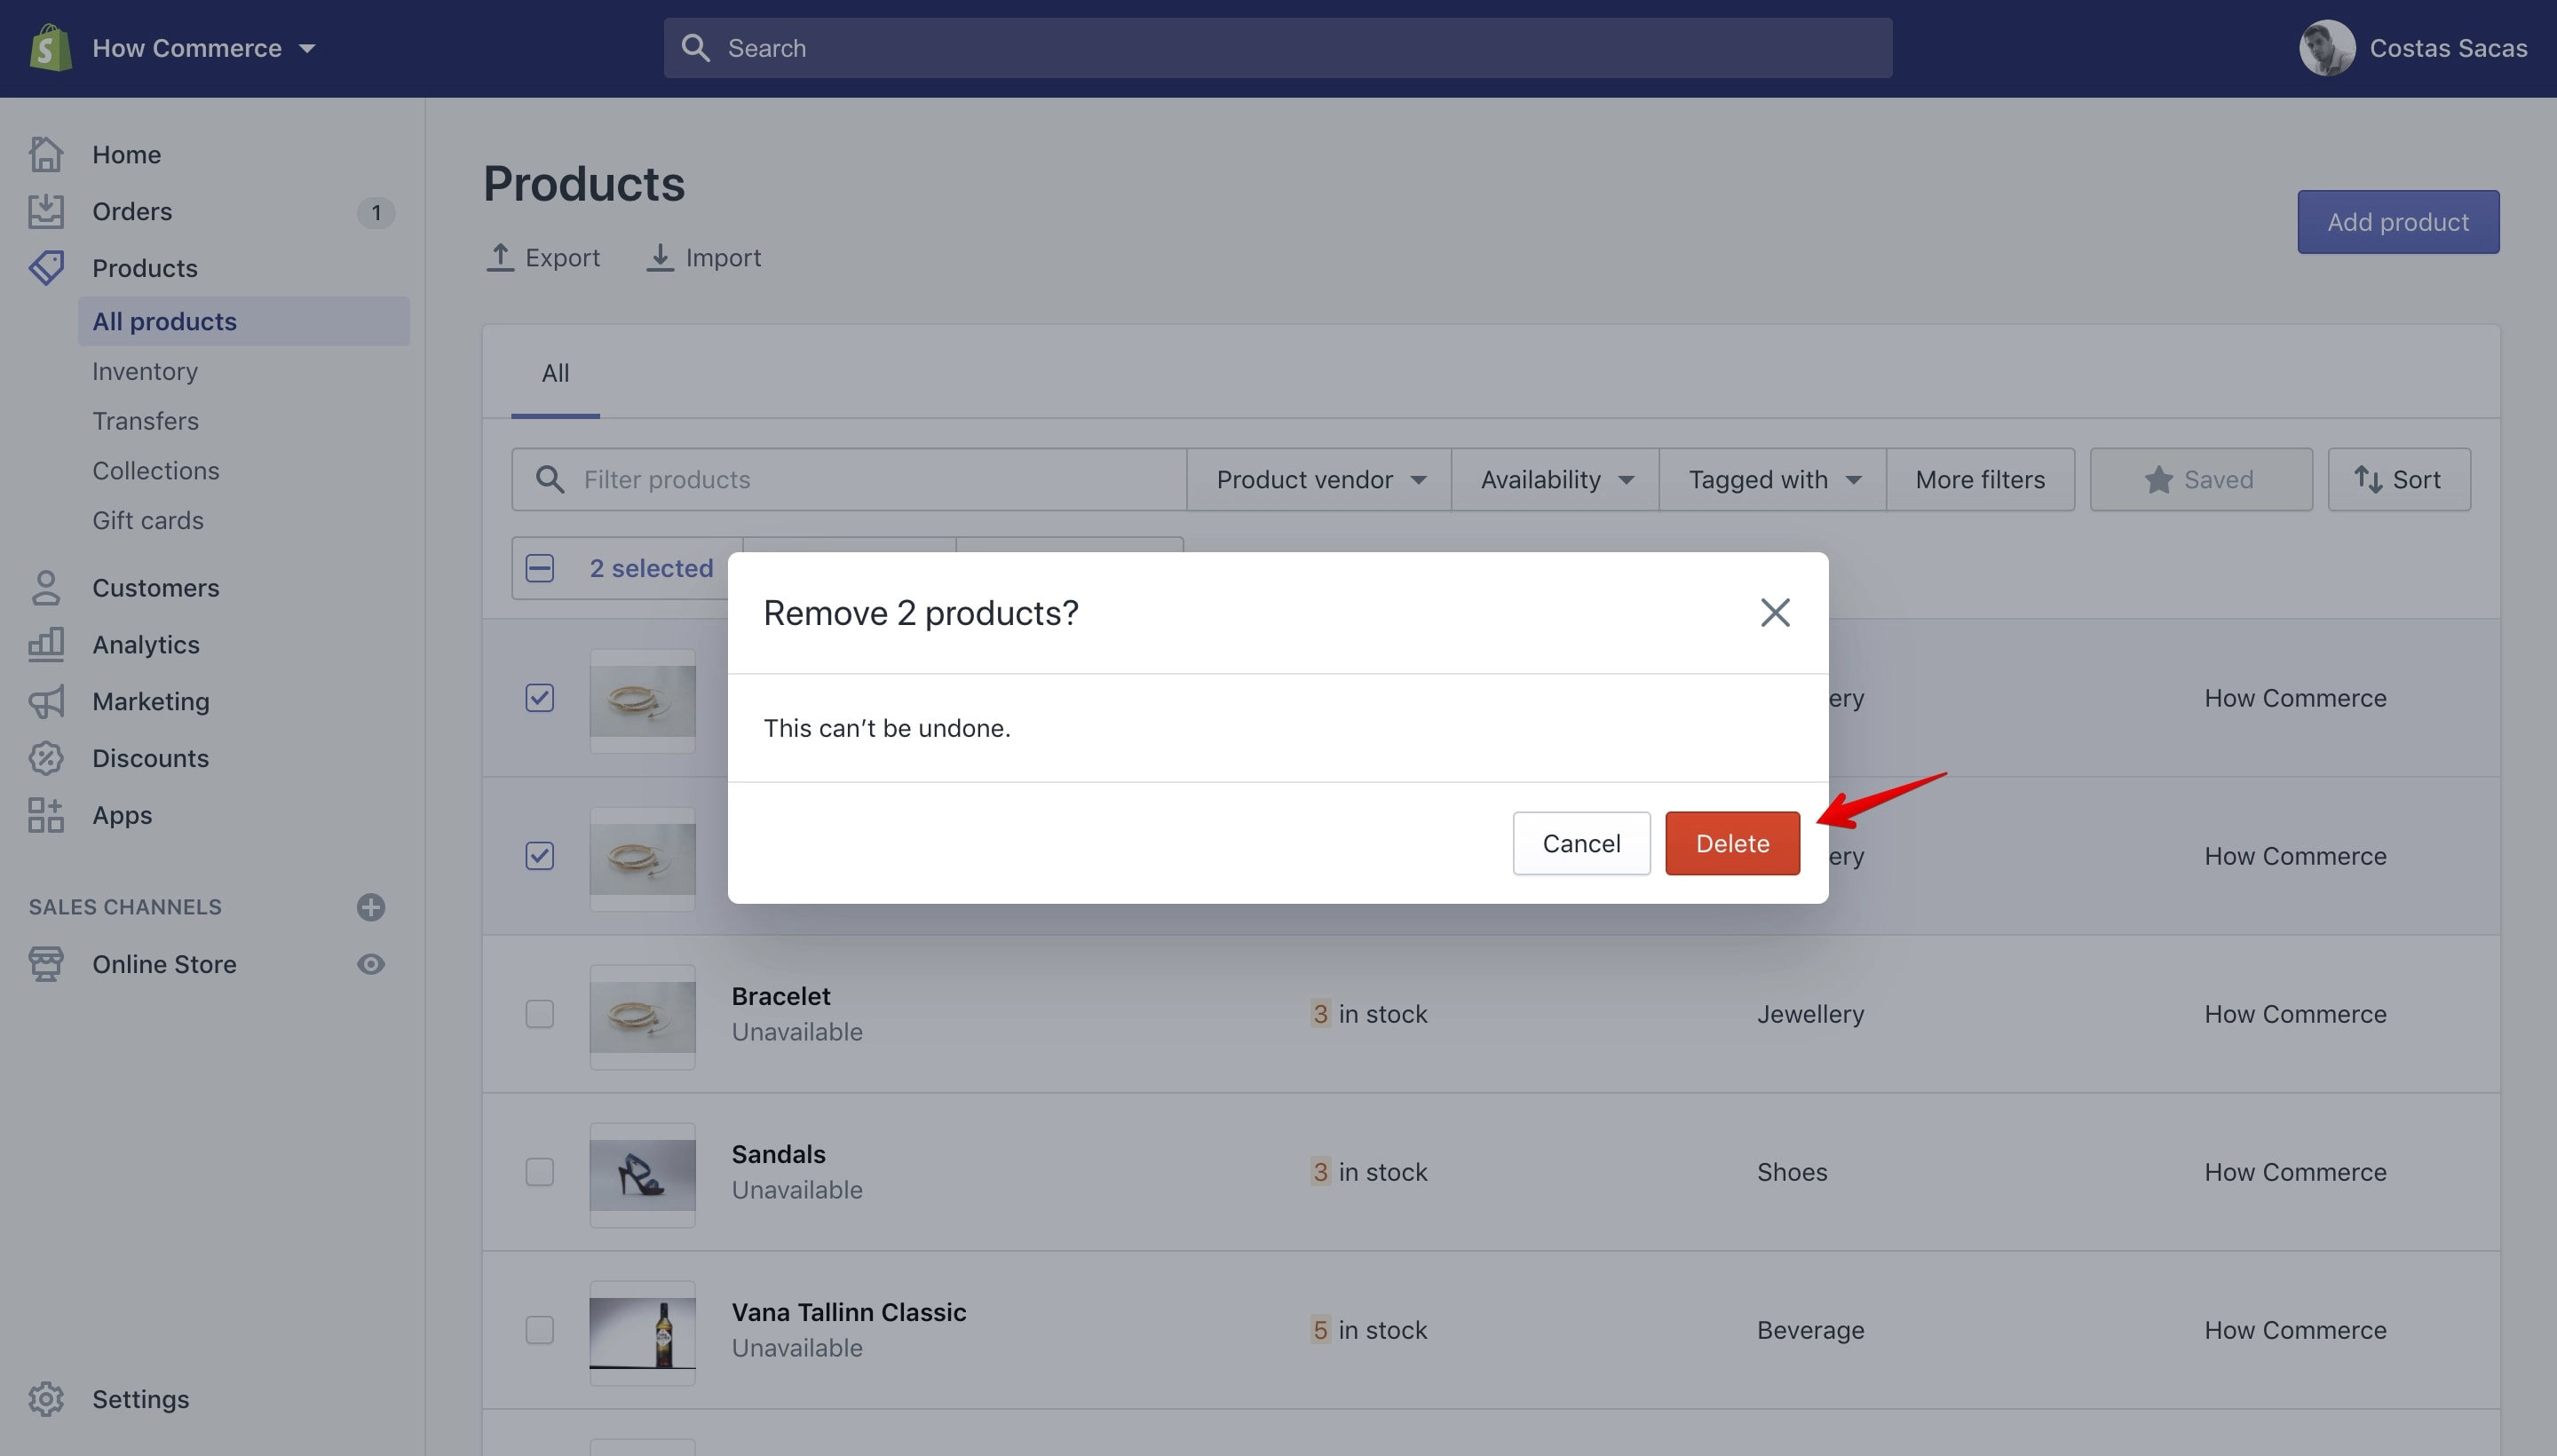Click the Settings gear icon
Screen dimensions: 2557x1456
point(46,1399)
